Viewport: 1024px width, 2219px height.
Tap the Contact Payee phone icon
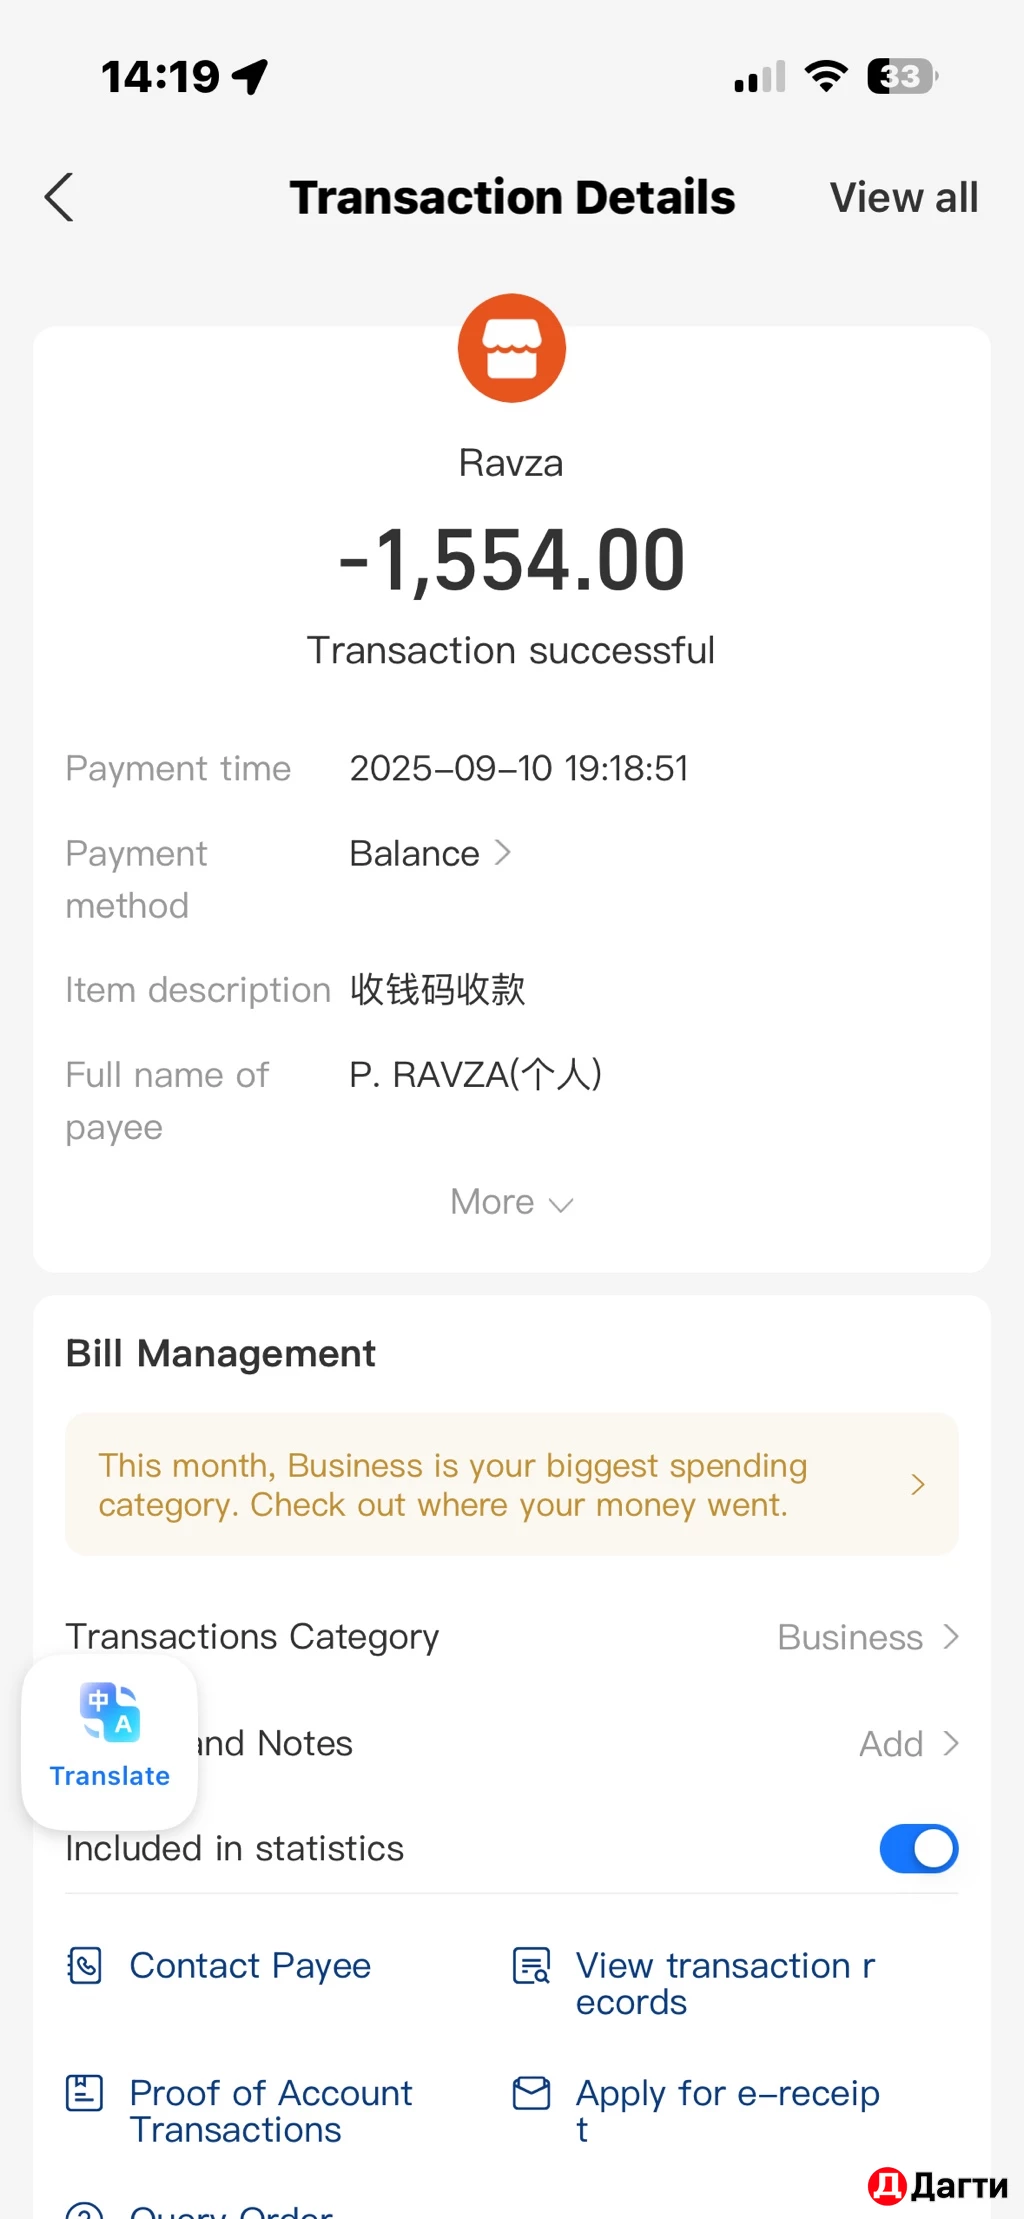85,1965
